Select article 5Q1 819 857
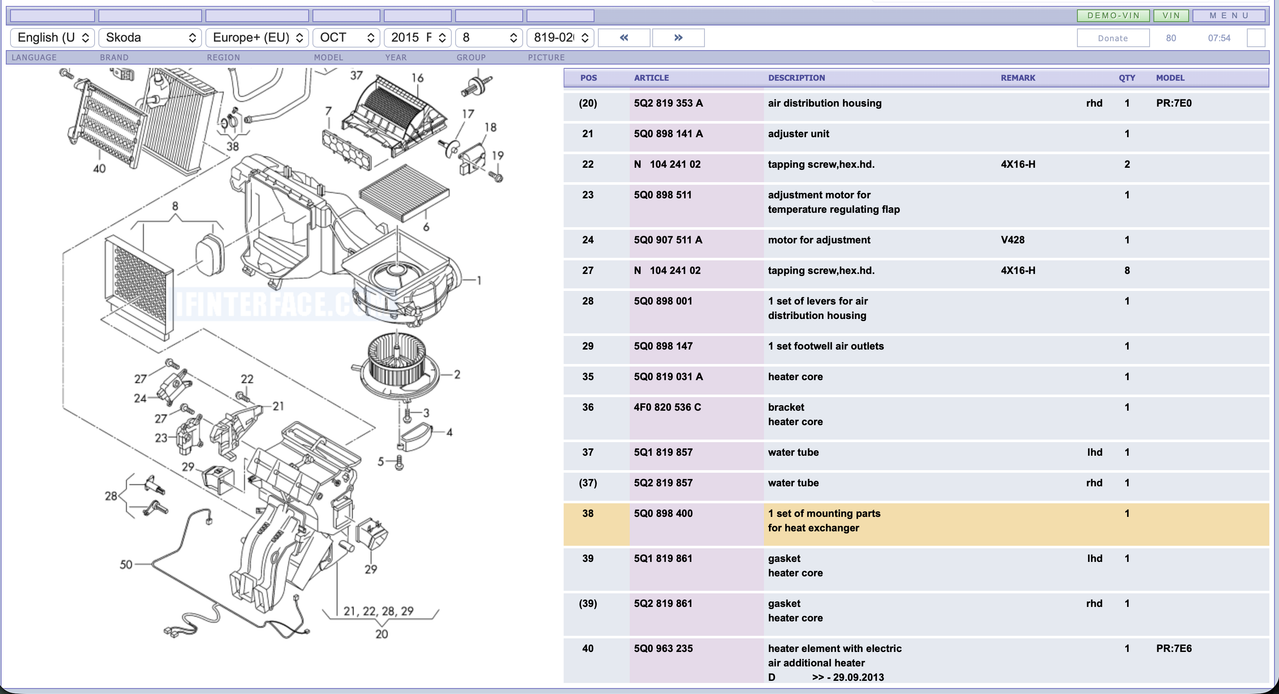Image resolution: width=1279 pixels, height=694 pixels. coord(663,452)
